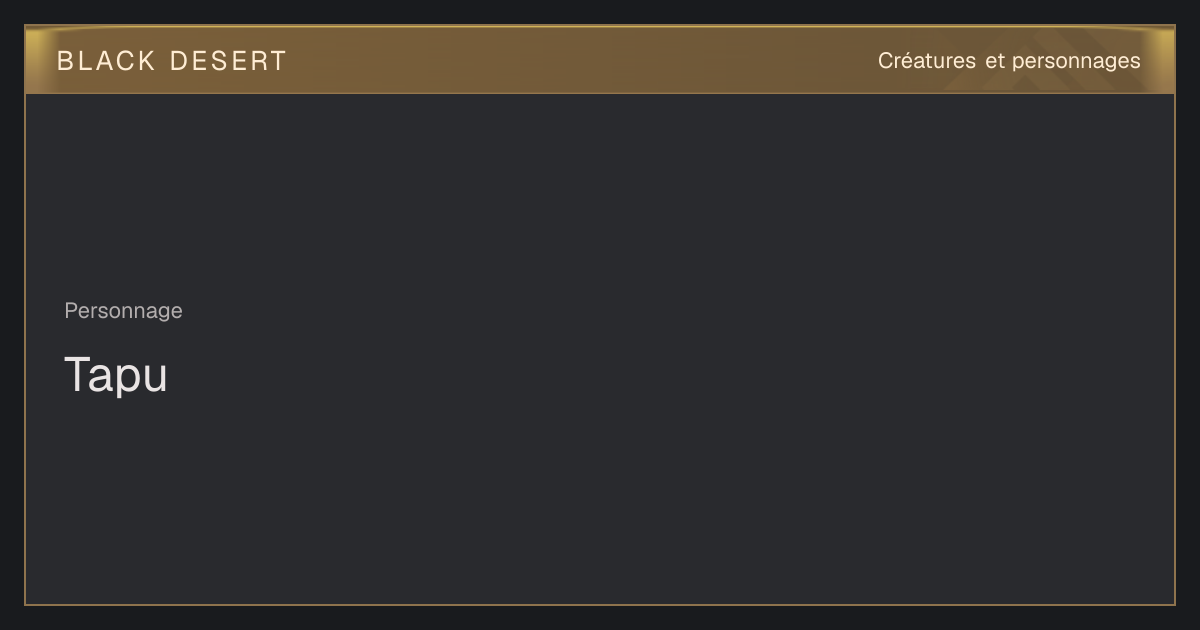Image resolution: width=1200 pixels, height=630 pixels.
Task: Select the Personnage label
Action: [x=123, y=311]
